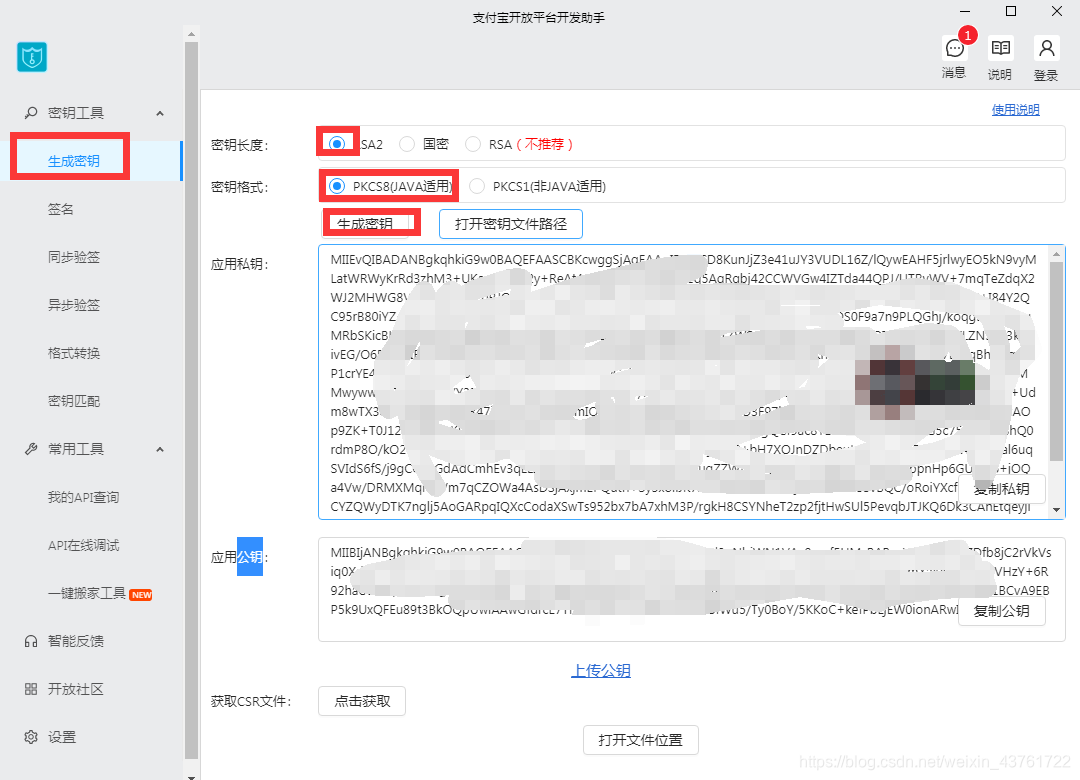Select the RSA (不推荐) radio option

(x=473, y=143)
